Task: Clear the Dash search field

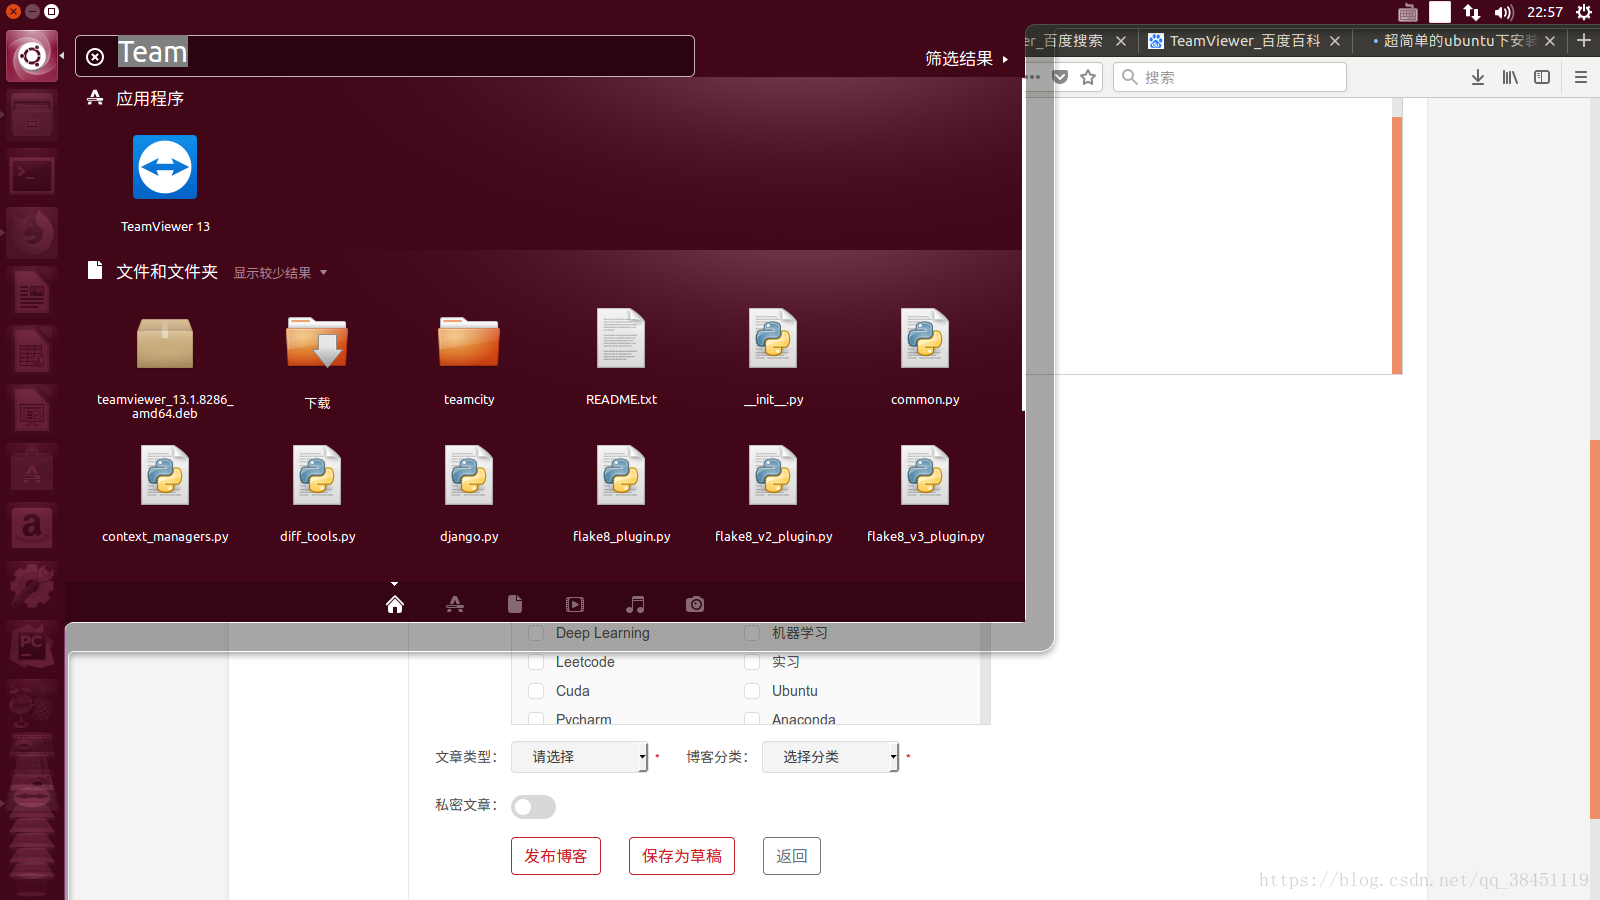Action: (x=95, y=57)
